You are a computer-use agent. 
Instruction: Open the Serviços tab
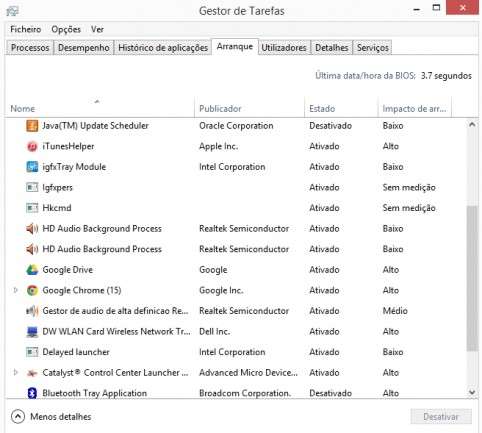373,48
